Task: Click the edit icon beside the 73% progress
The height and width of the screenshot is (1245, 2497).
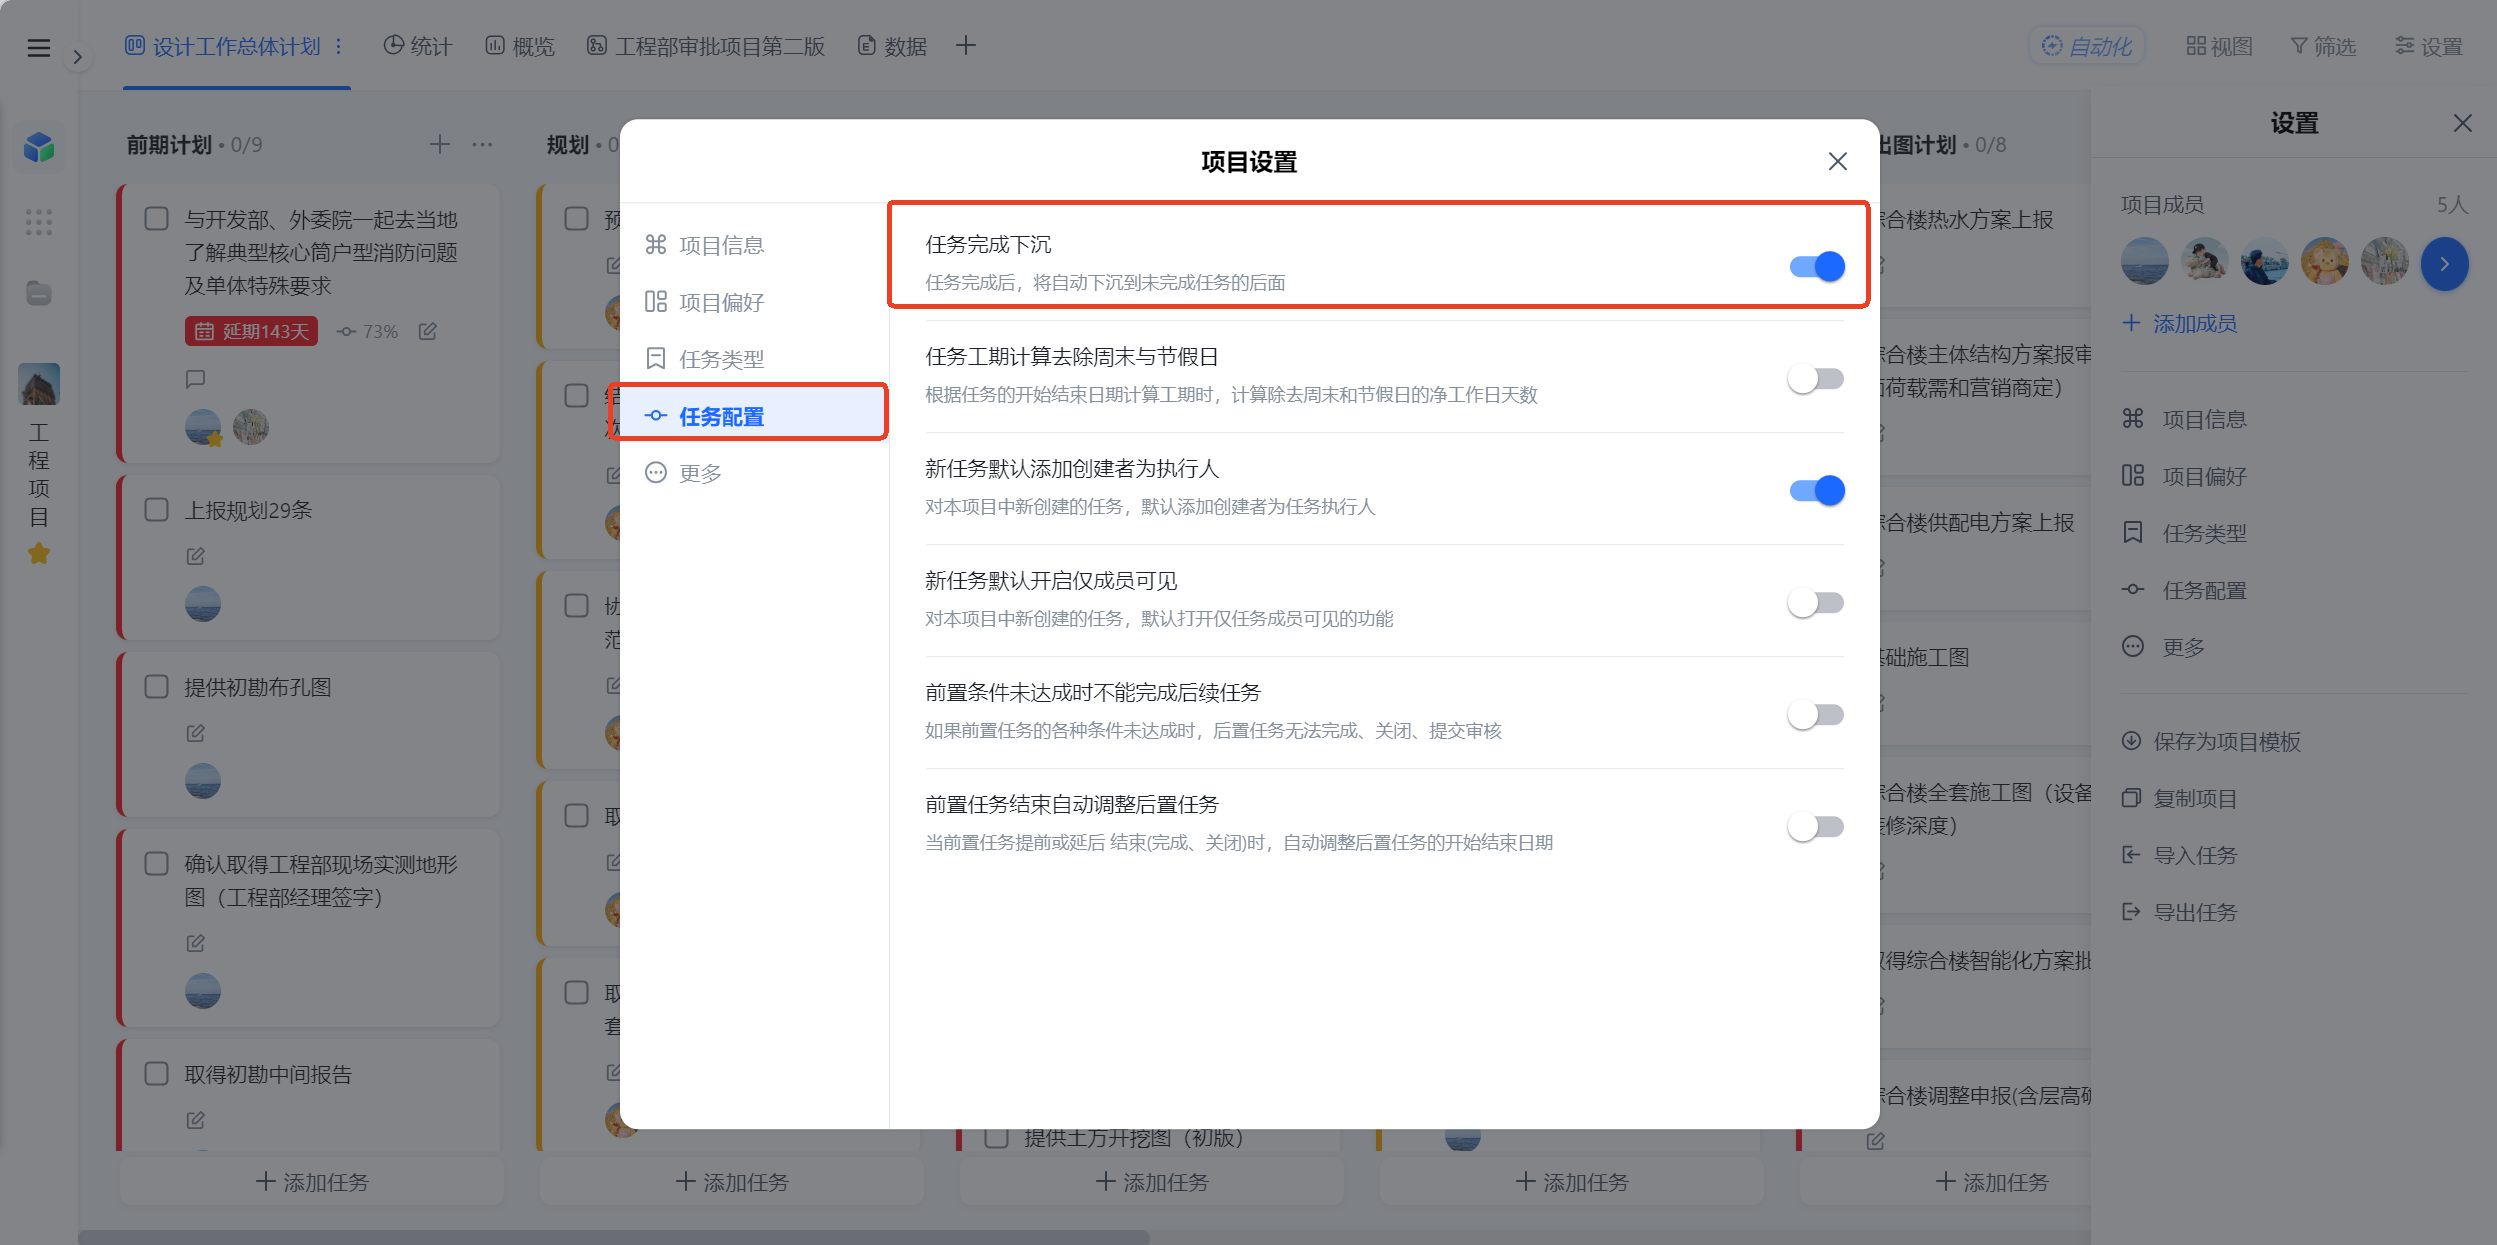Action: click(427, 331)
